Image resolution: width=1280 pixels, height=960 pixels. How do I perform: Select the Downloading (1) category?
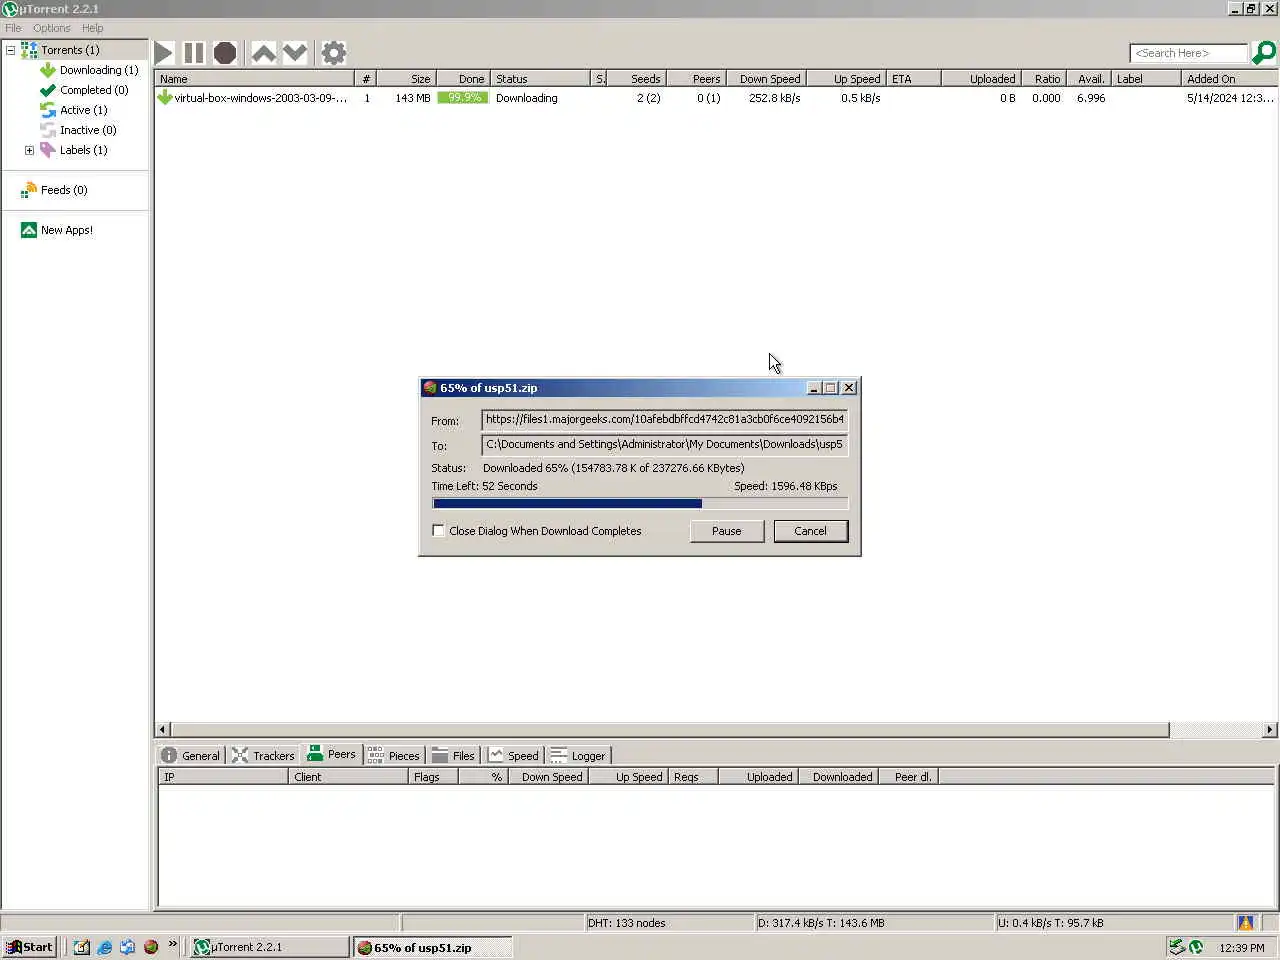coord(99,70)
